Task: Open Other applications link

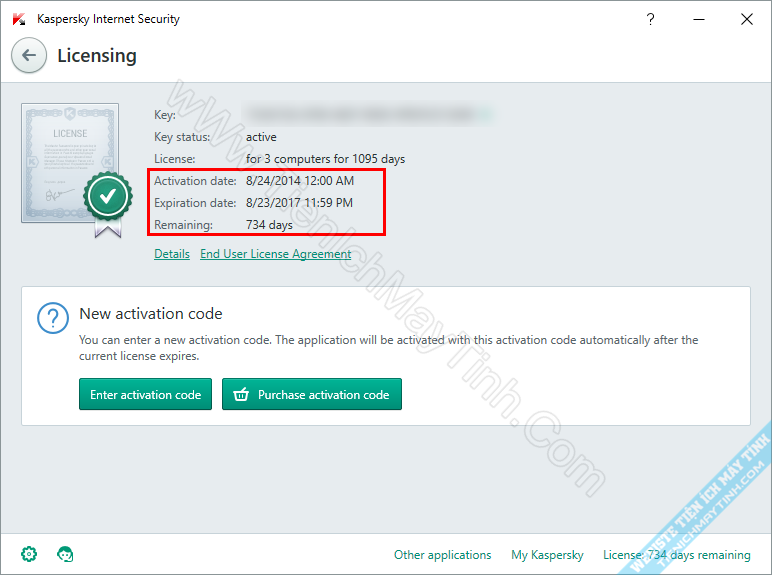Action: pos(443,555)
